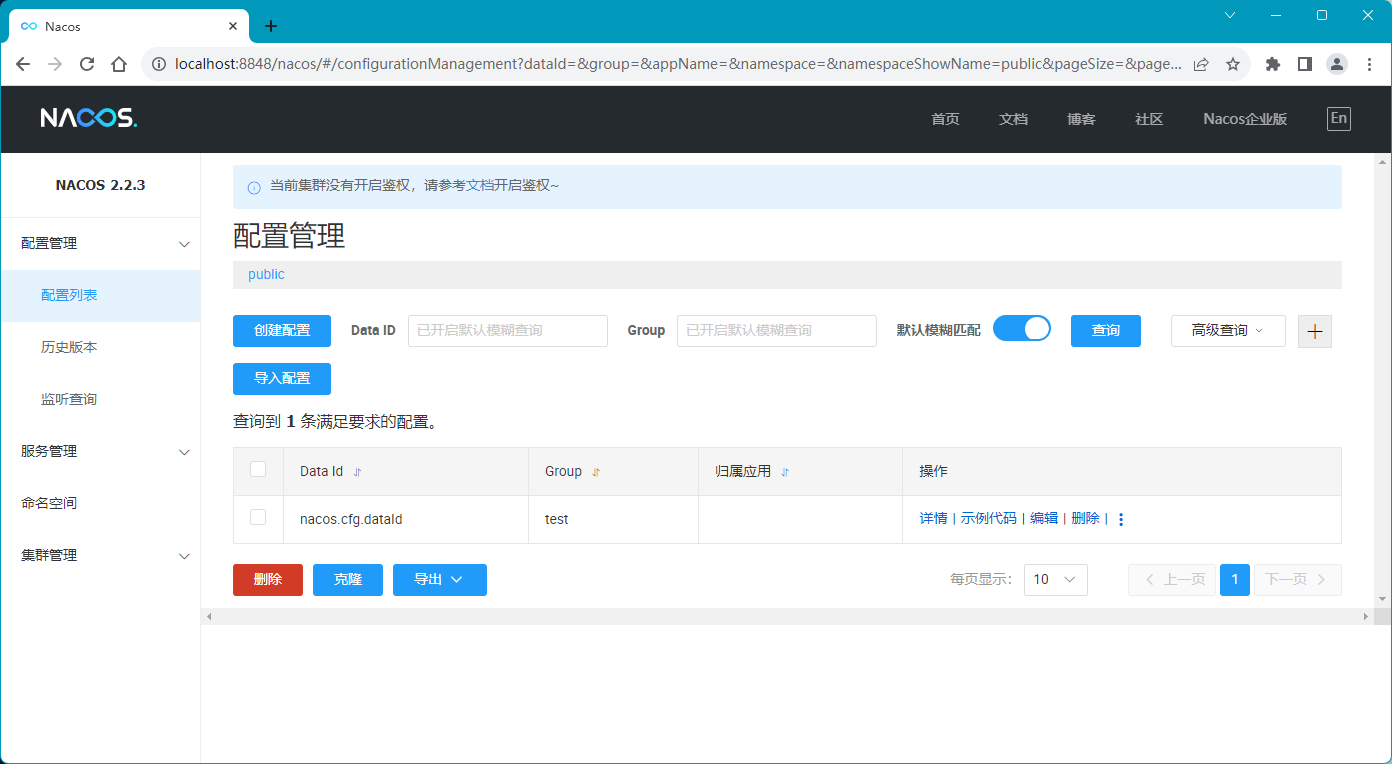The width and height of the screenshot is (1392, 764).
Task: Open 详情 for nacos.cfg.dataId
Action: click(x=933, y=518)
